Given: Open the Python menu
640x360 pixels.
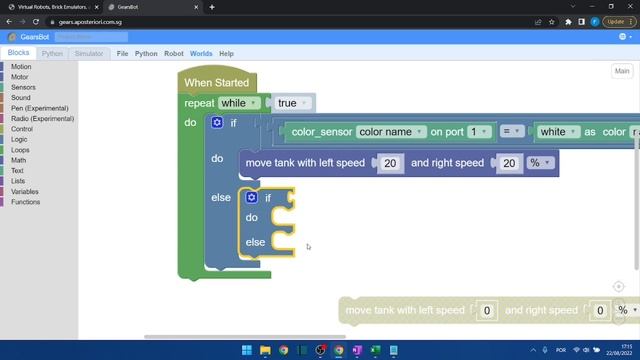Looking at the screenshot, I should pos(146,53).
